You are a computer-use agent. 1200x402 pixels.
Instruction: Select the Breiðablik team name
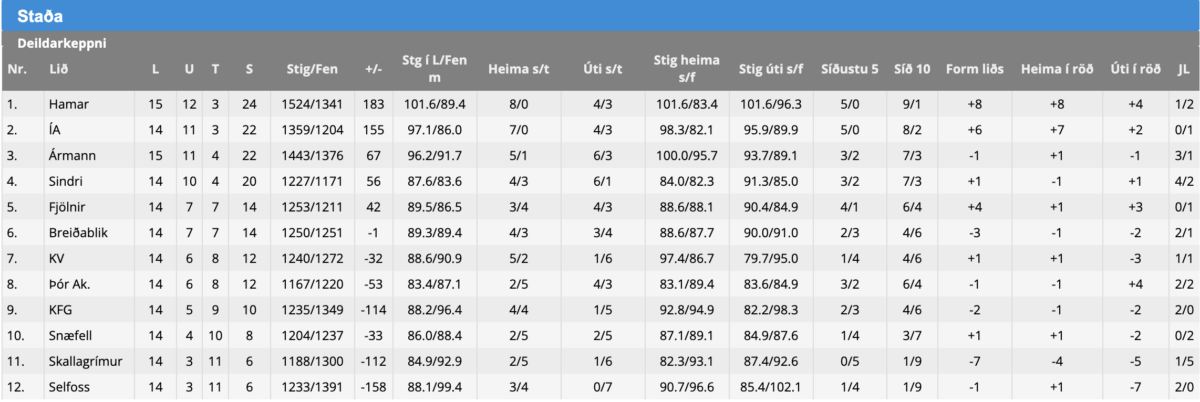pyautogui.click(x=77, y=233)
